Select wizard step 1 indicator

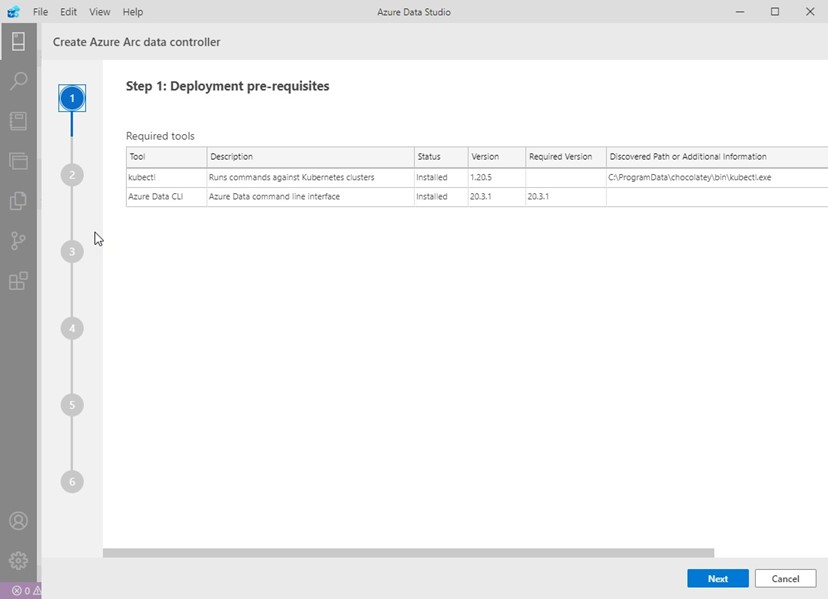tap(72, 98)
